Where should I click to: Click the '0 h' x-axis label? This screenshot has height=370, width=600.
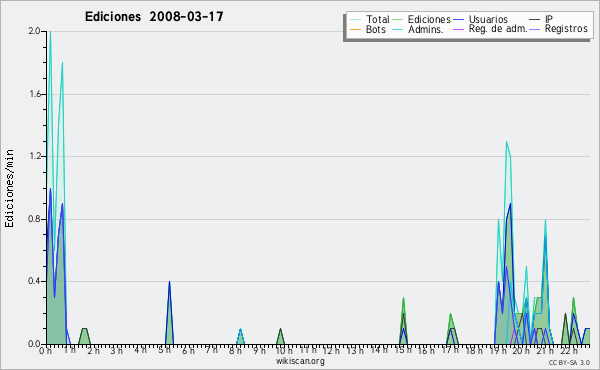point(45,351)
